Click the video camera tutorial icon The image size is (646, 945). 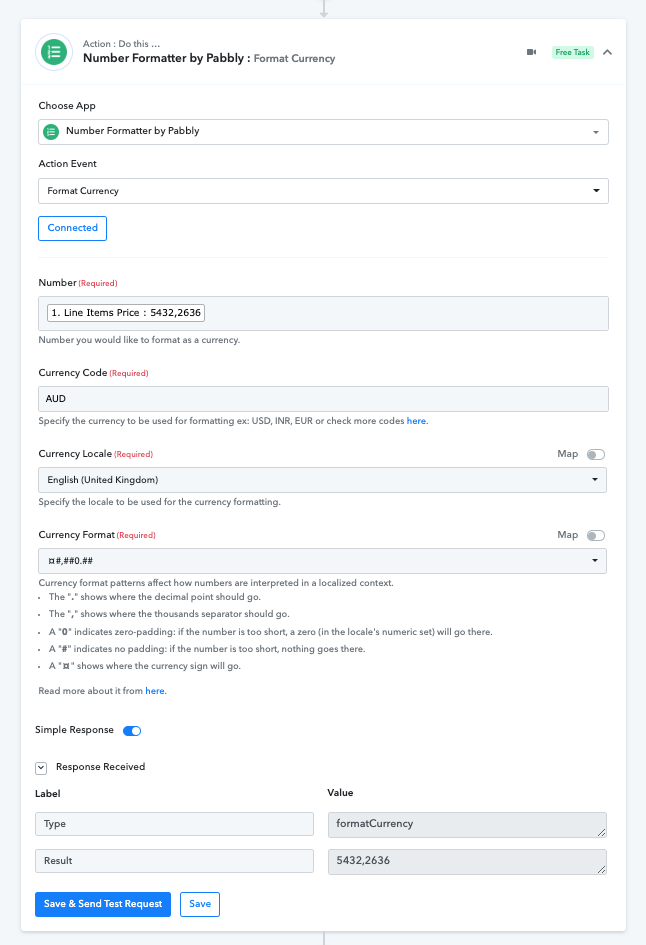click(532, 52)
